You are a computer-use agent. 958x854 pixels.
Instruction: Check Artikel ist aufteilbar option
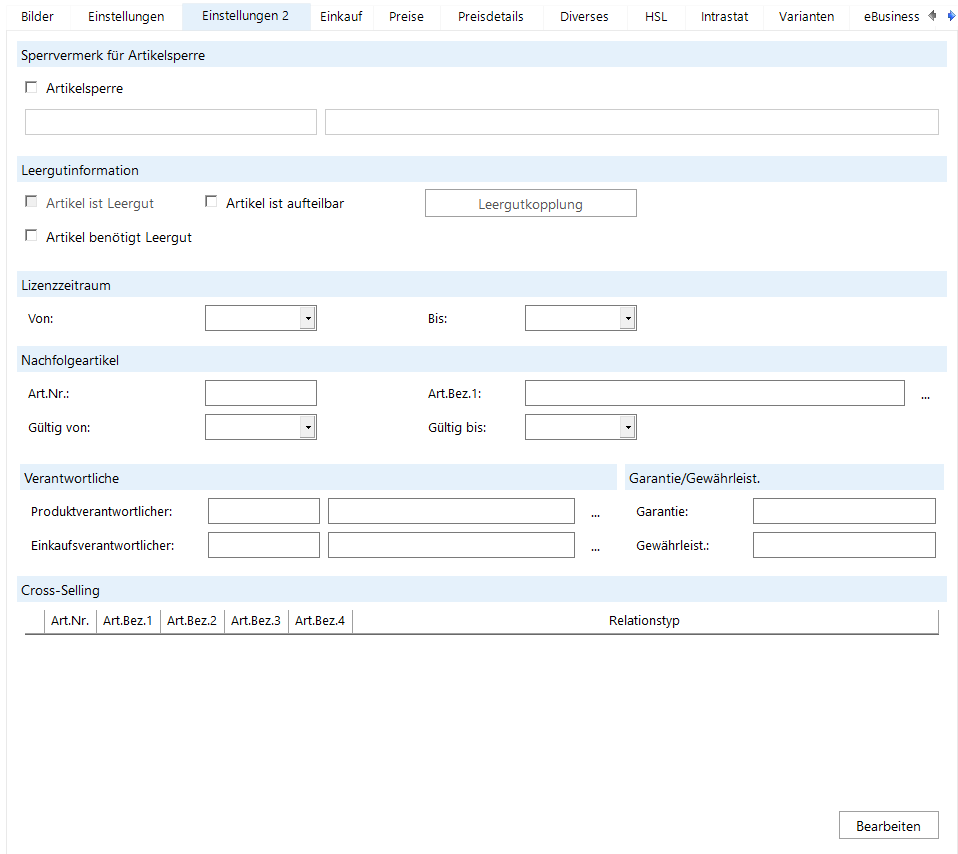(x=211, y=202)
